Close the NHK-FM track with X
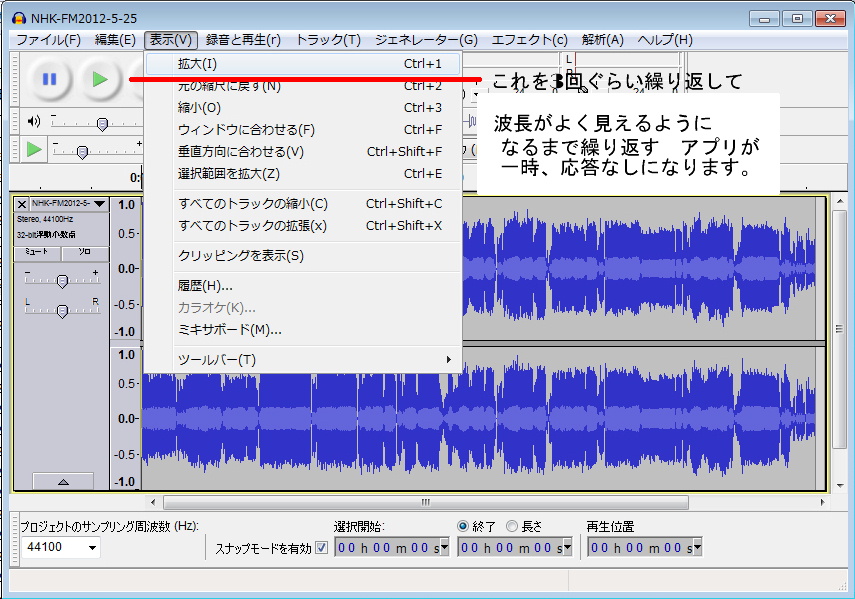This screenshot has height=599, width=855. pos(21,204)
